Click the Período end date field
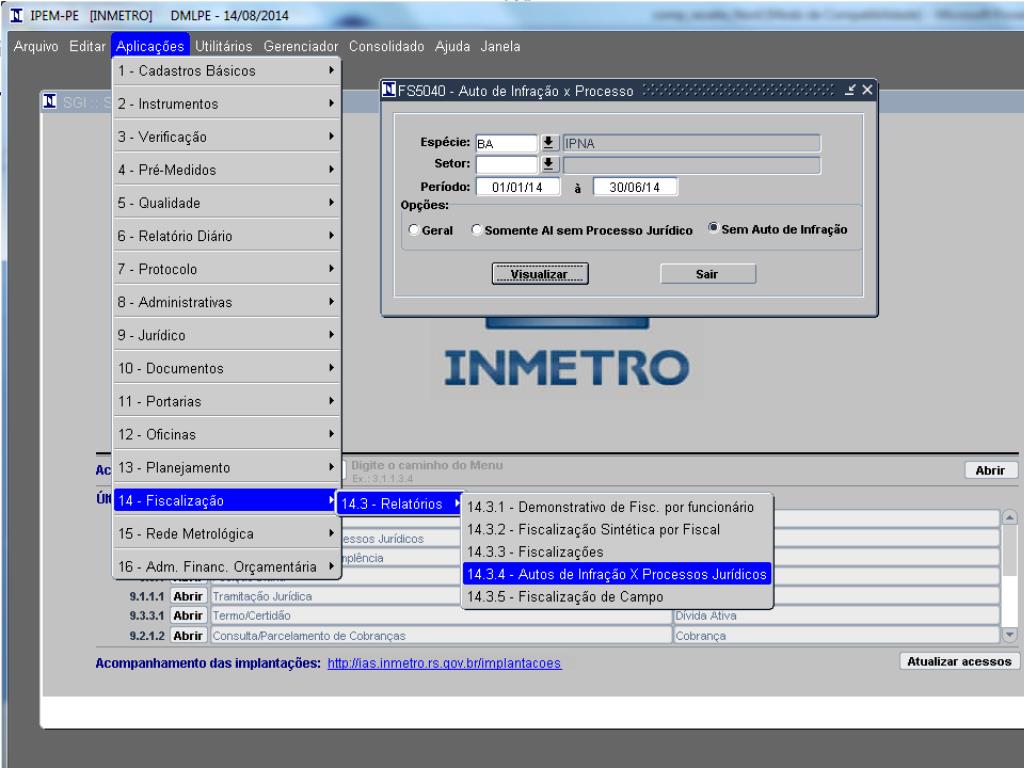This screenshot has height=768, width=1024. coord(635,187)
